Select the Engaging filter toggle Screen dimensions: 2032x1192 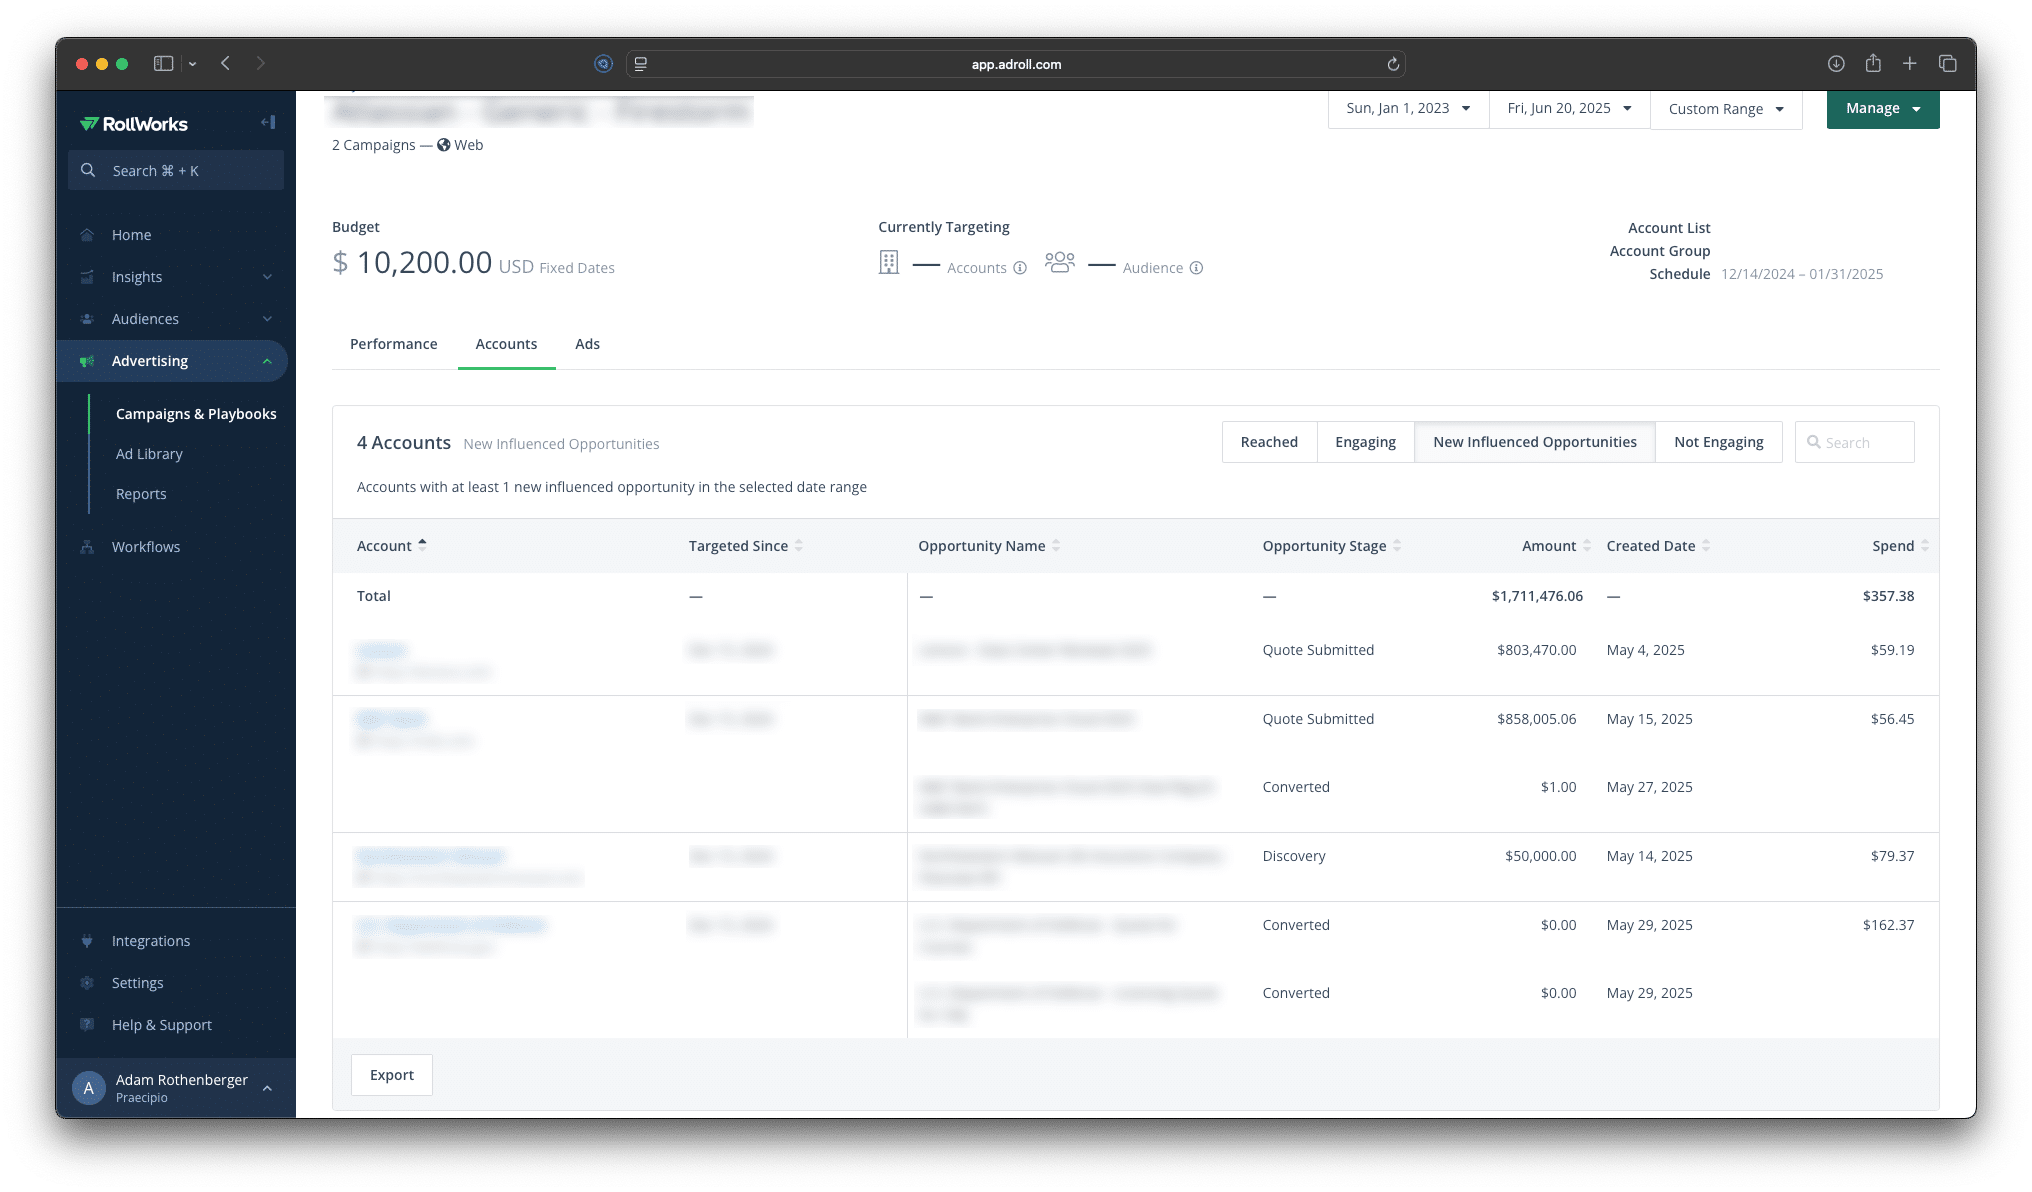tap(1365, 442)
